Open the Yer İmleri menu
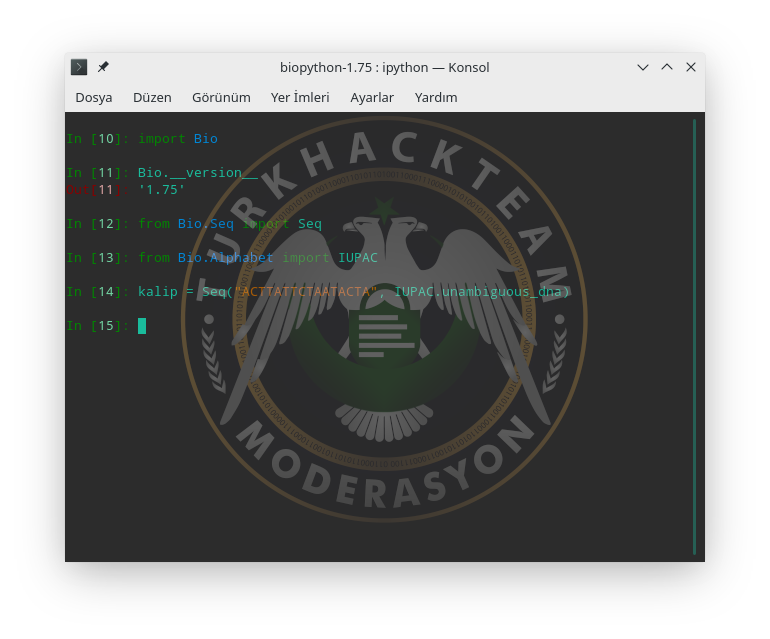 click(300, 98)
